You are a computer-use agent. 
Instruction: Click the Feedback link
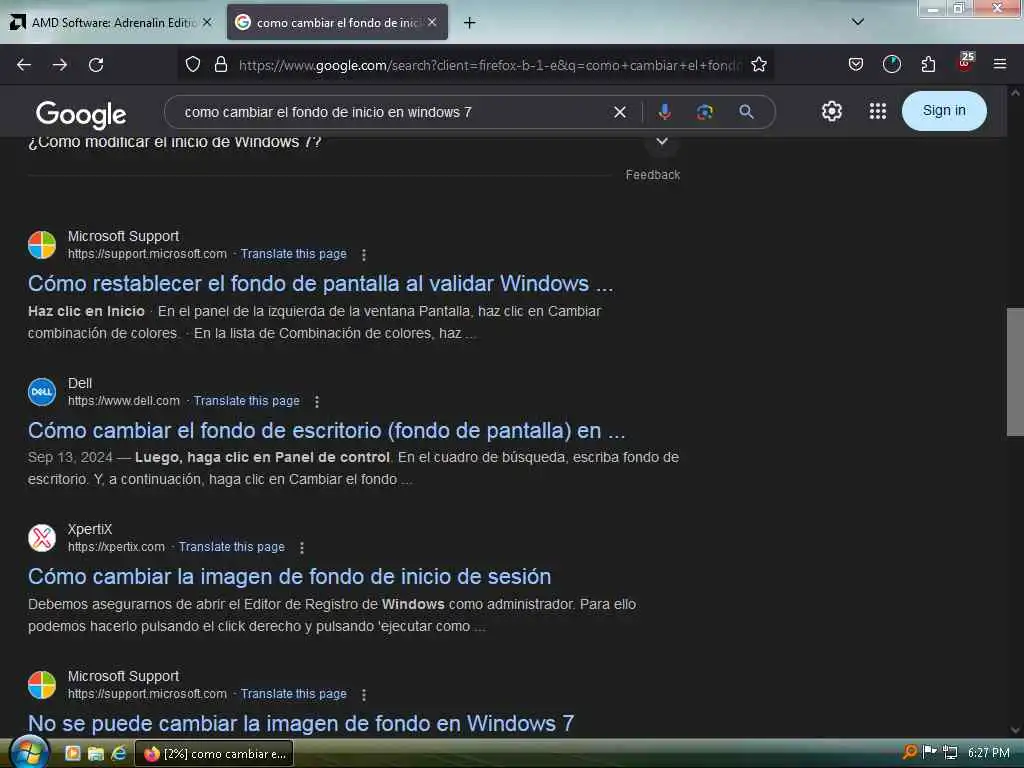pyautogui.click(x=652, y=175)
